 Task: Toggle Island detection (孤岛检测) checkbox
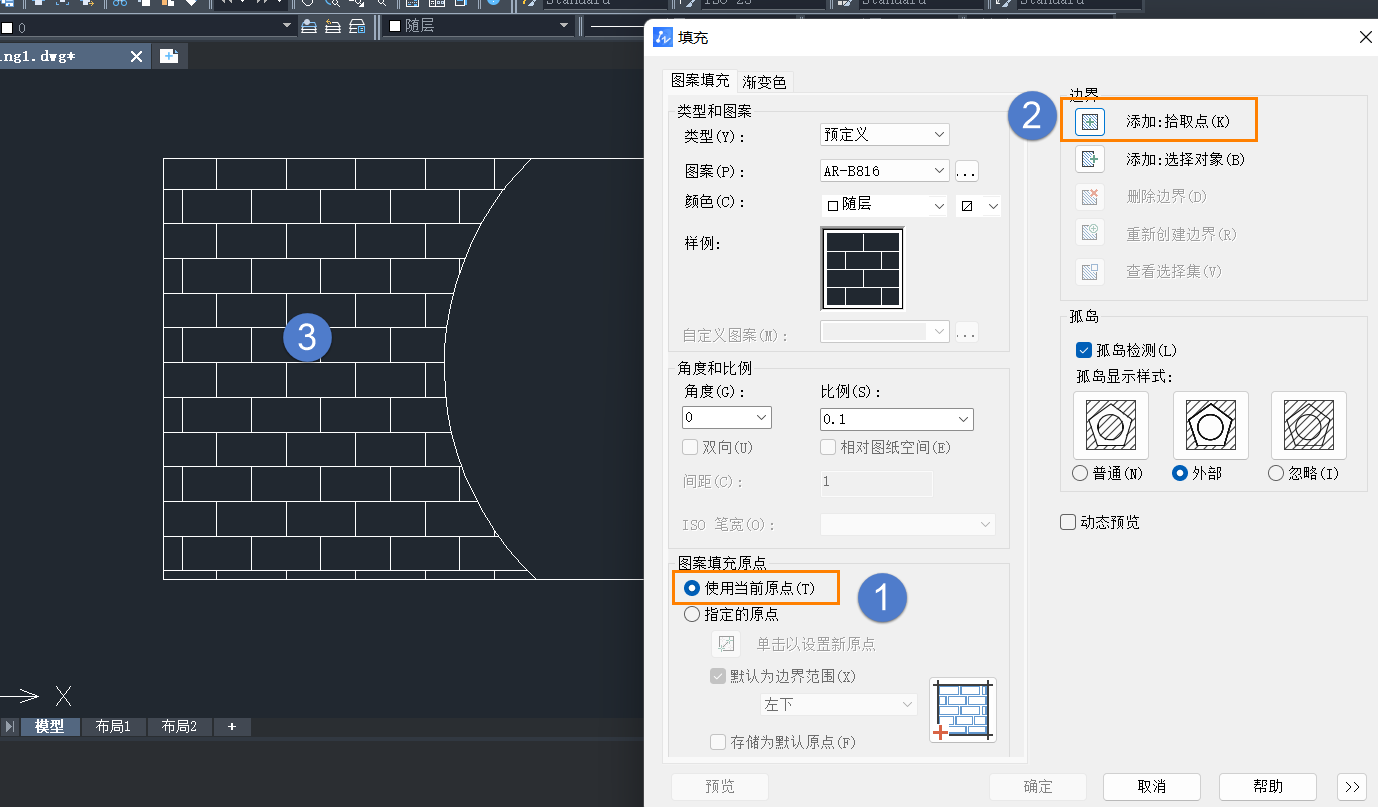pyautogui.click(x=1083, y=350)
